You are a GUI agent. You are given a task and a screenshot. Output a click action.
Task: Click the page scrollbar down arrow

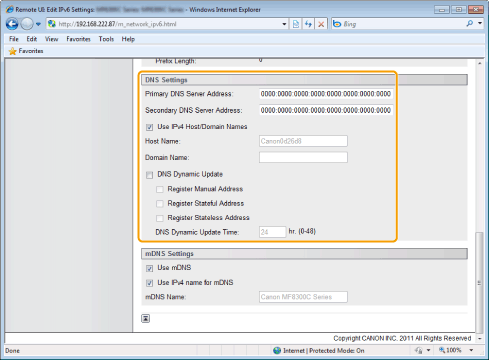coord(479,338)
